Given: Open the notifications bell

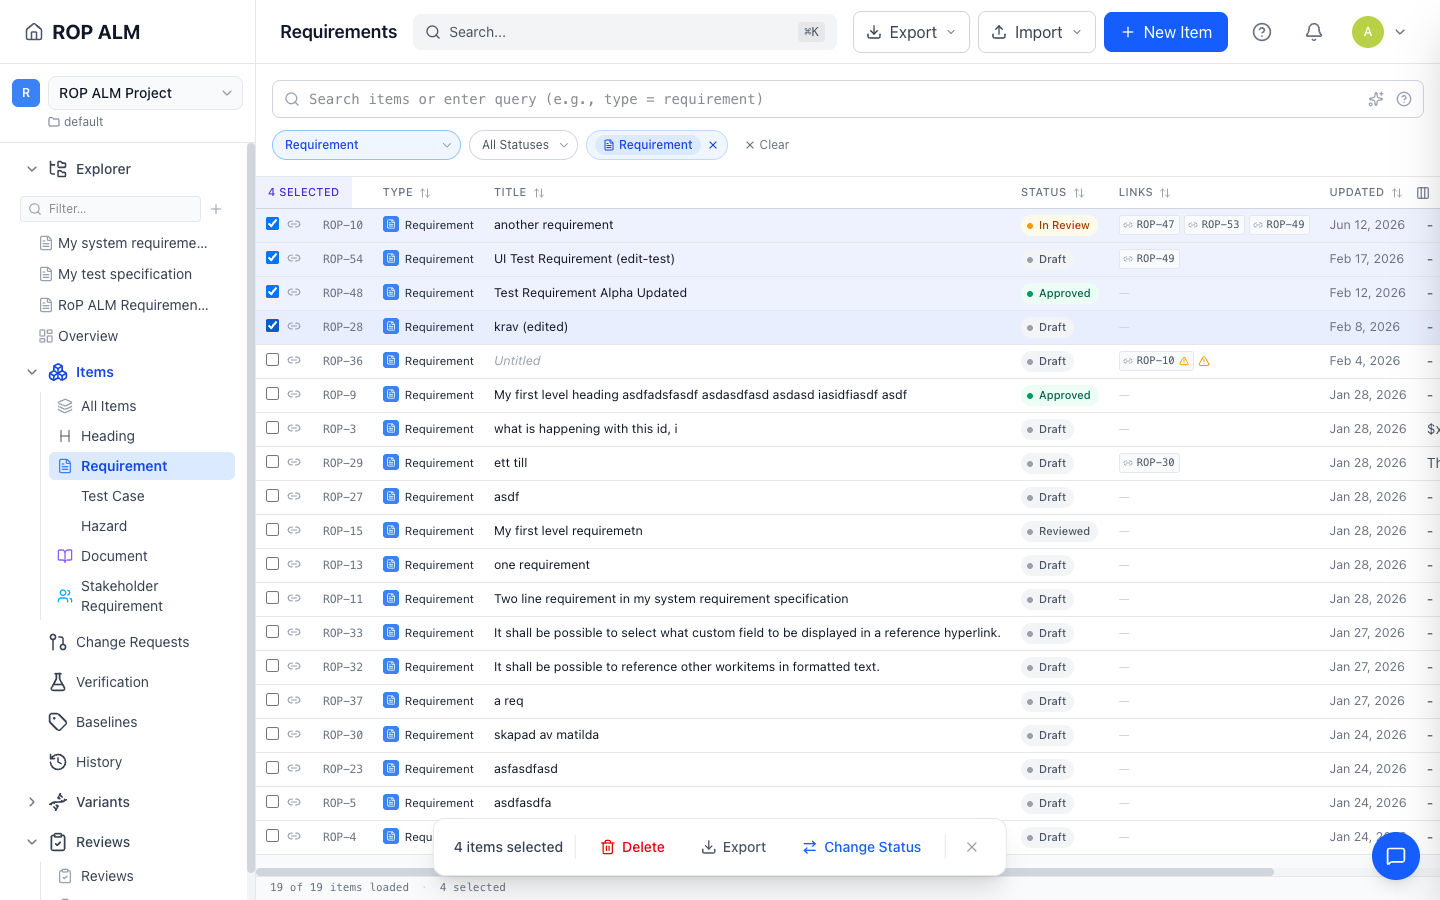Looking at the screenshot, I should point(1314,32).
